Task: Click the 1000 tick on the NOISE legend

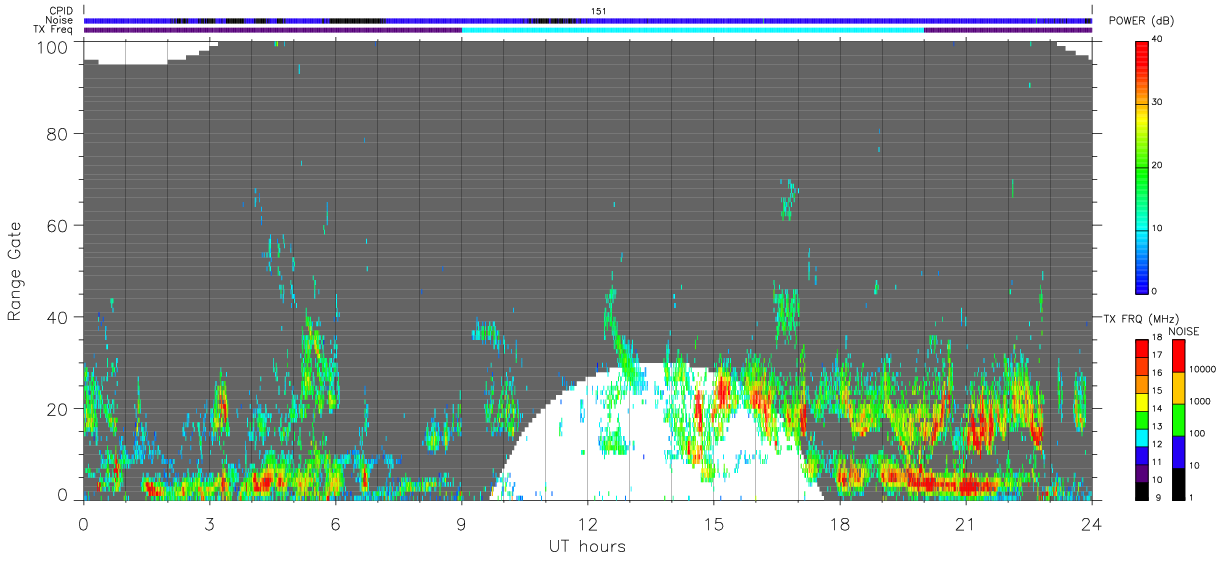Action: click(1200, 401)
